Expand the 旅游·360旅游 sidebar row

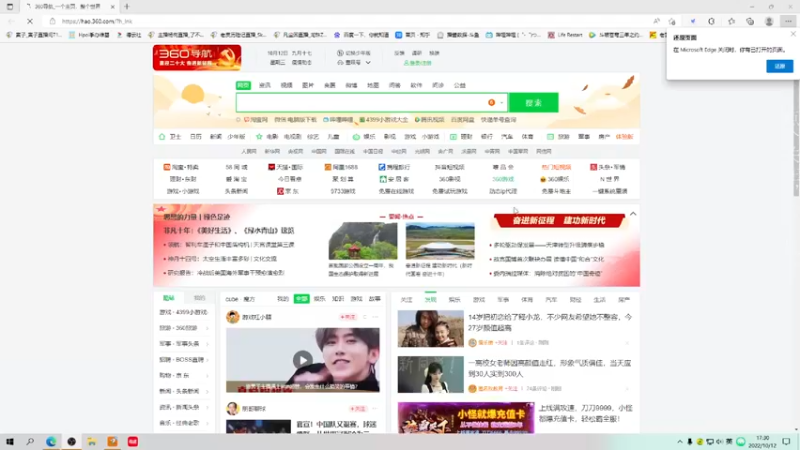point(207,328)
